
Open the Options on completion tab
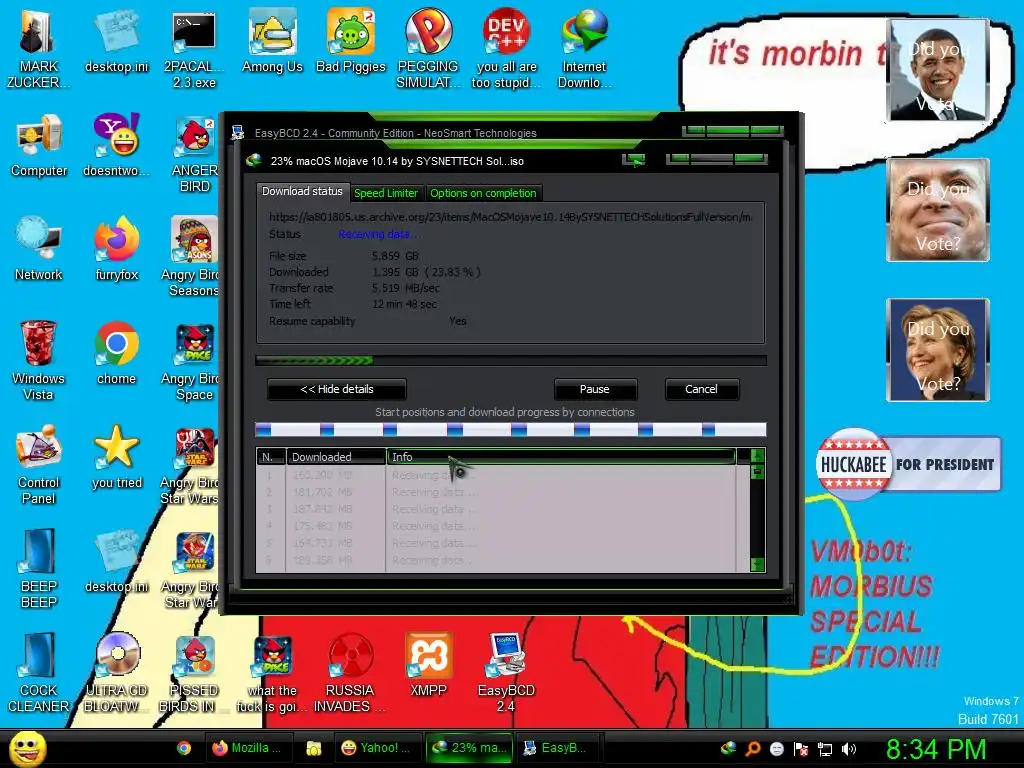[x=483, y=193]
